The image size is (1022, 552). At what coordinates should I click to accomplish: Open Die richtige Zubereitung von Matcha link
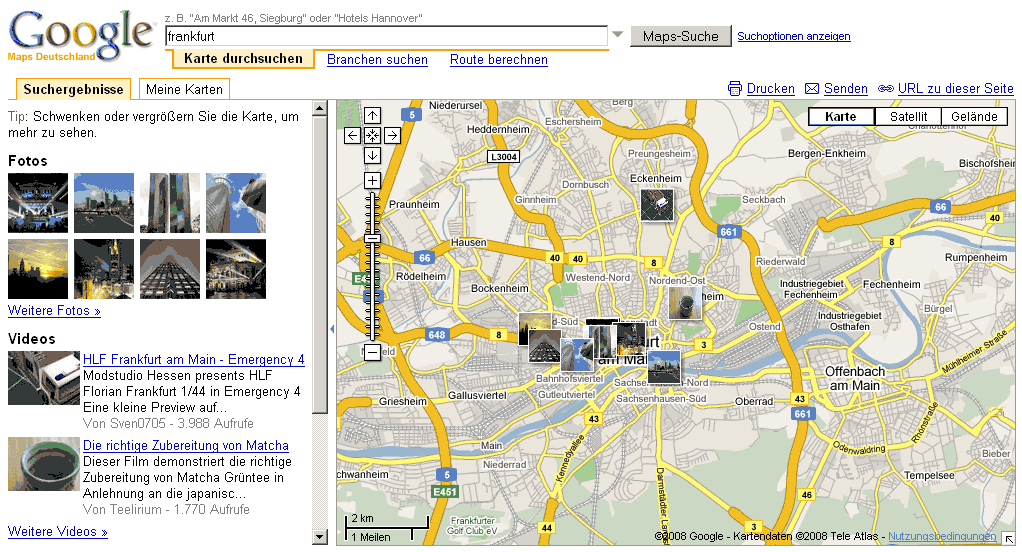click(186, 446)
